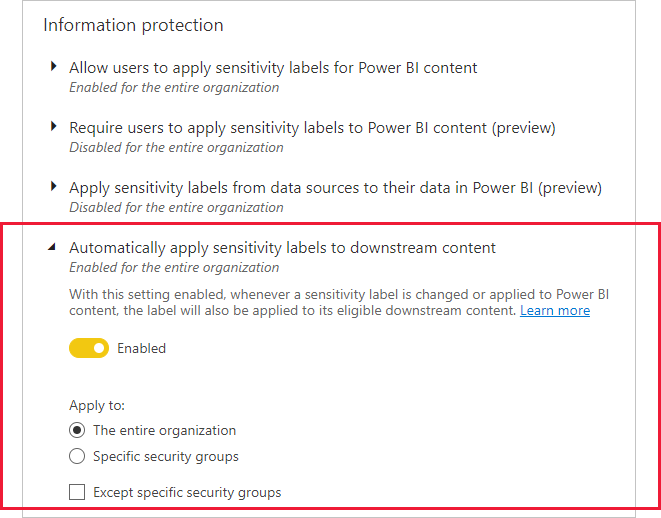661x518 pixels.
Task: Click 'Require users to apply sensitivity labels' setting title
Action: point(312,128)
